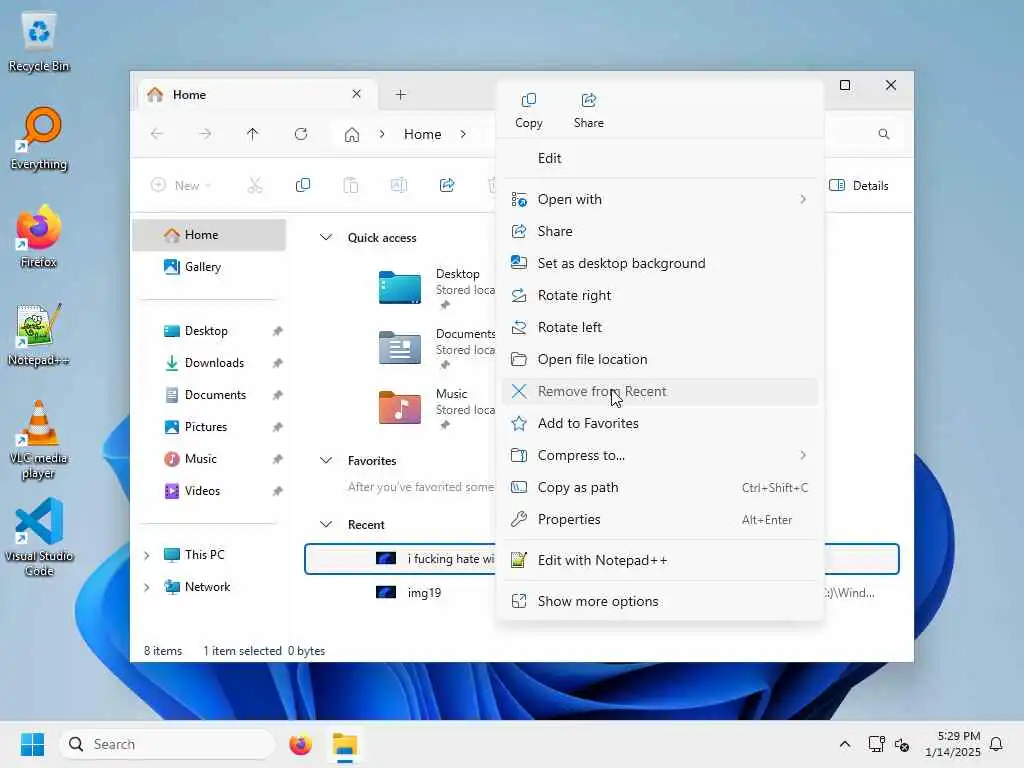1024x768 pixels.
Task: Click the up directory arrow
Action: 253,134
